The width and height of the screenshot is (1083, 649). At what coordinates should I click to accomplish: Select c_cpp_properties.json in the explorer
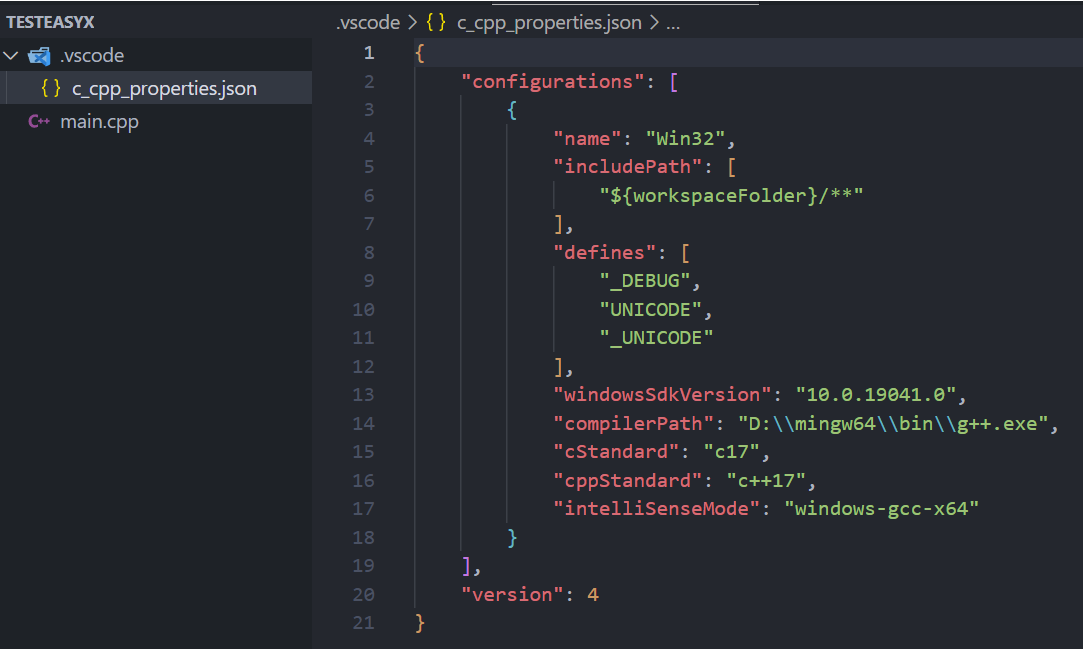156,88
